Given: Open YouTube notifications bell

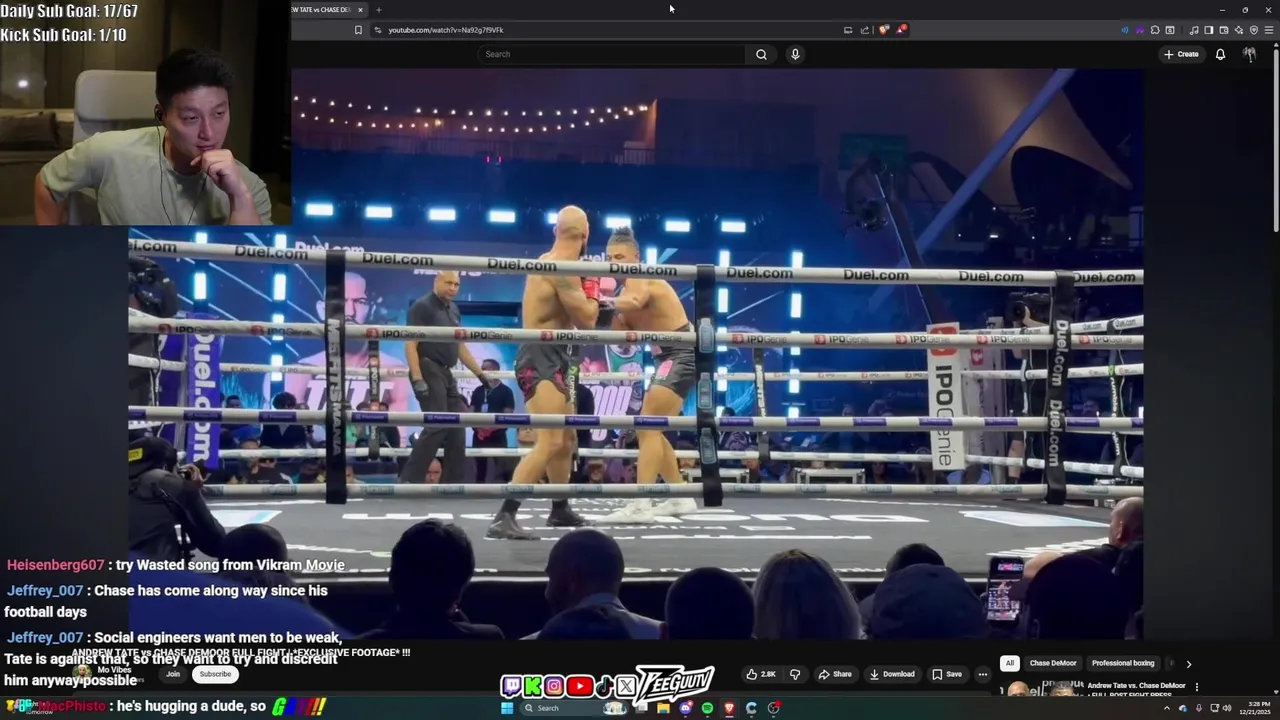Looking at the screenshot, I should coord(1220,54).
